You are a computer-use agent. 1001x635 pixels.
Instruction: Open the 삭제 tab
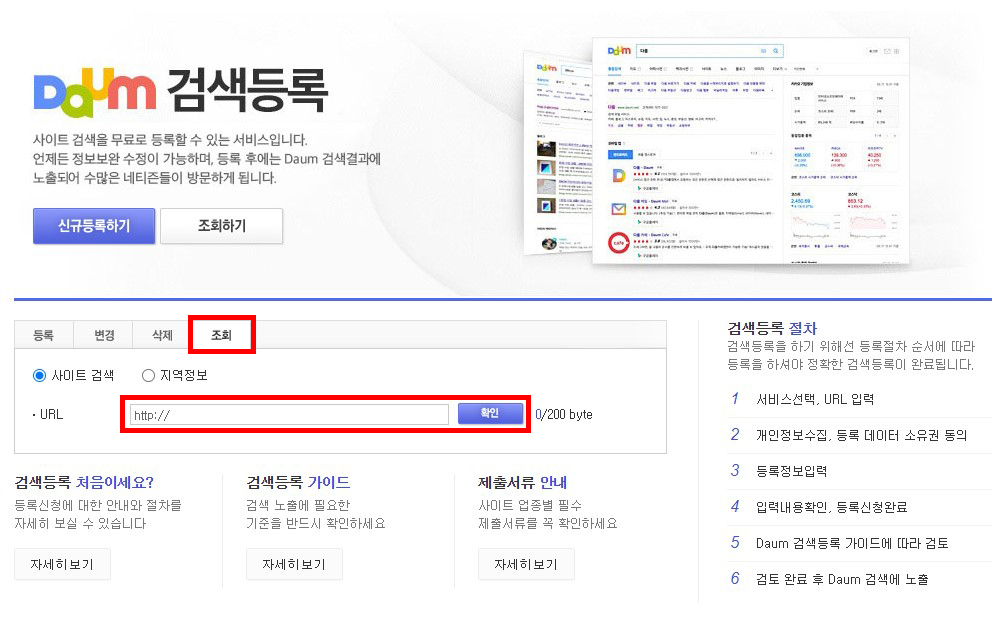point(162,335)
